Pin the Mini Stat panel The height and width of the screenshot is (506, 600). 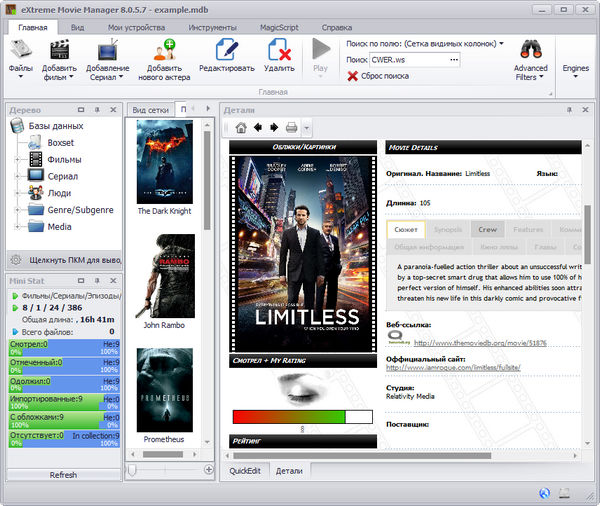coord(97,280)
